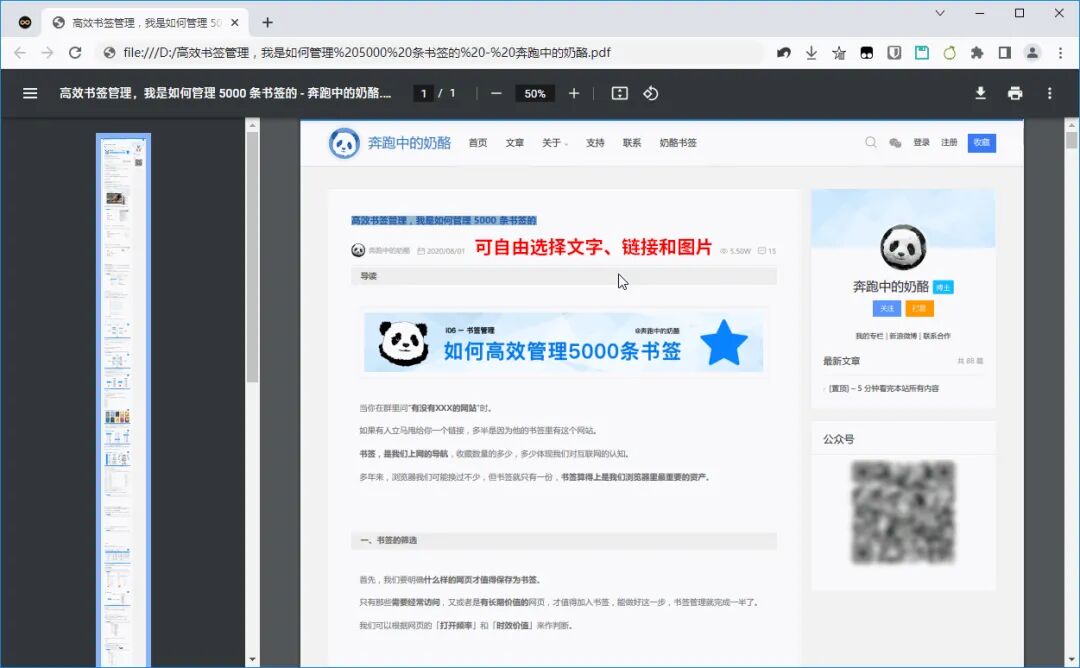Download the PDF file
Screen dimensions: 1080x668
[980, 93]
